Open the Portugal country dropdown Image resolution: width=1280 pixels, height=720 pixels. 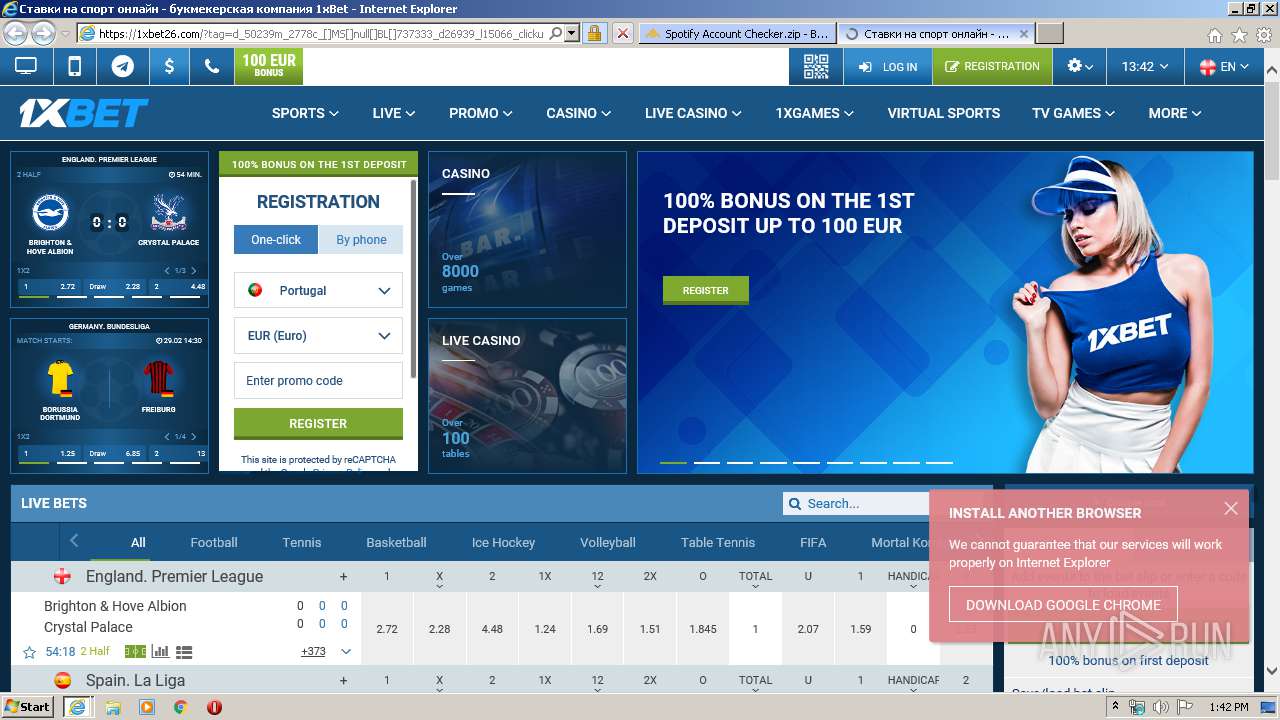click(318, 290)
